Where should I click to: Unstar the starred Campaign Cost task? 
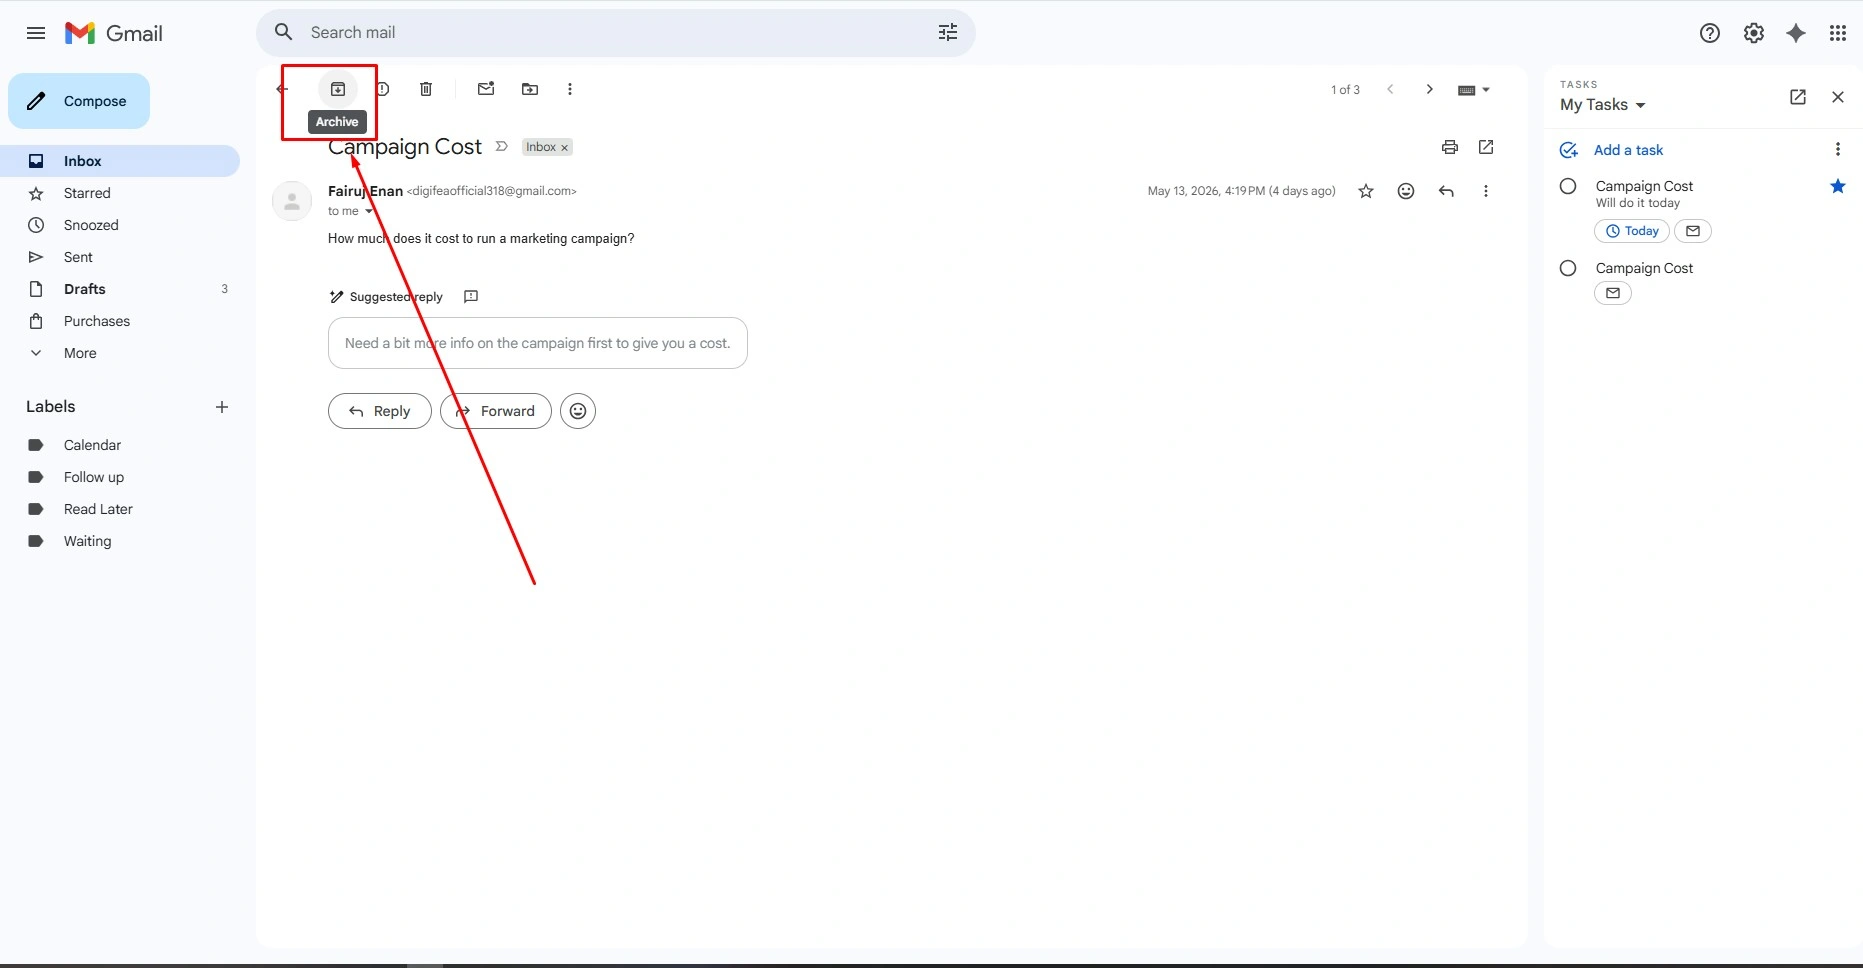coord(1838,186)
